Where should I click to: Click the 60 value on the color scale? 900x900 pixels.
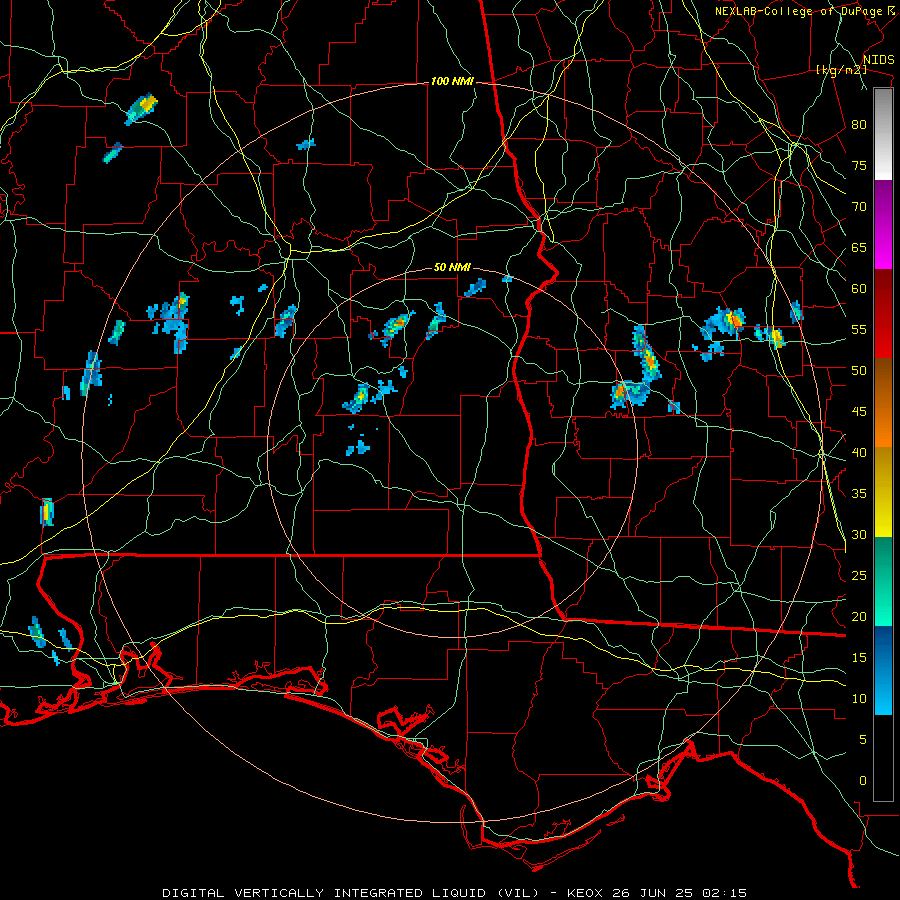coord(859,289)
